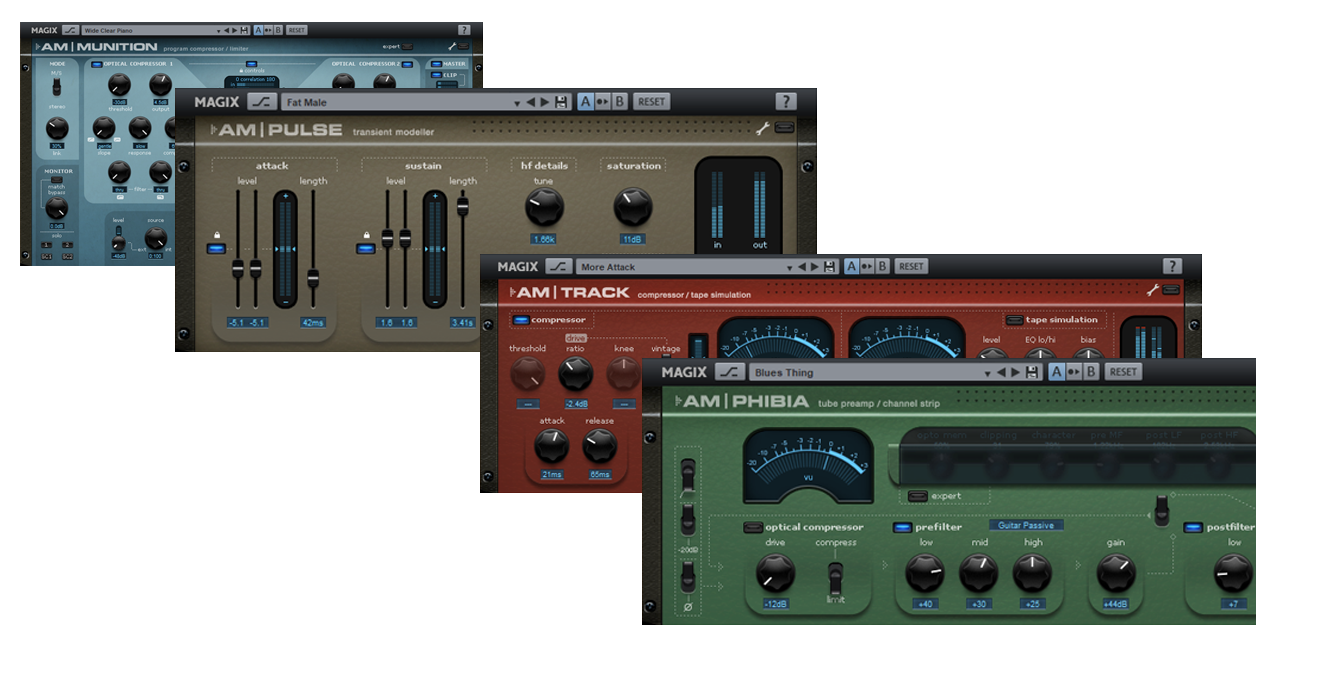
Task: Save the More Attack preset with floppy icon
Action: pos(829,267)
